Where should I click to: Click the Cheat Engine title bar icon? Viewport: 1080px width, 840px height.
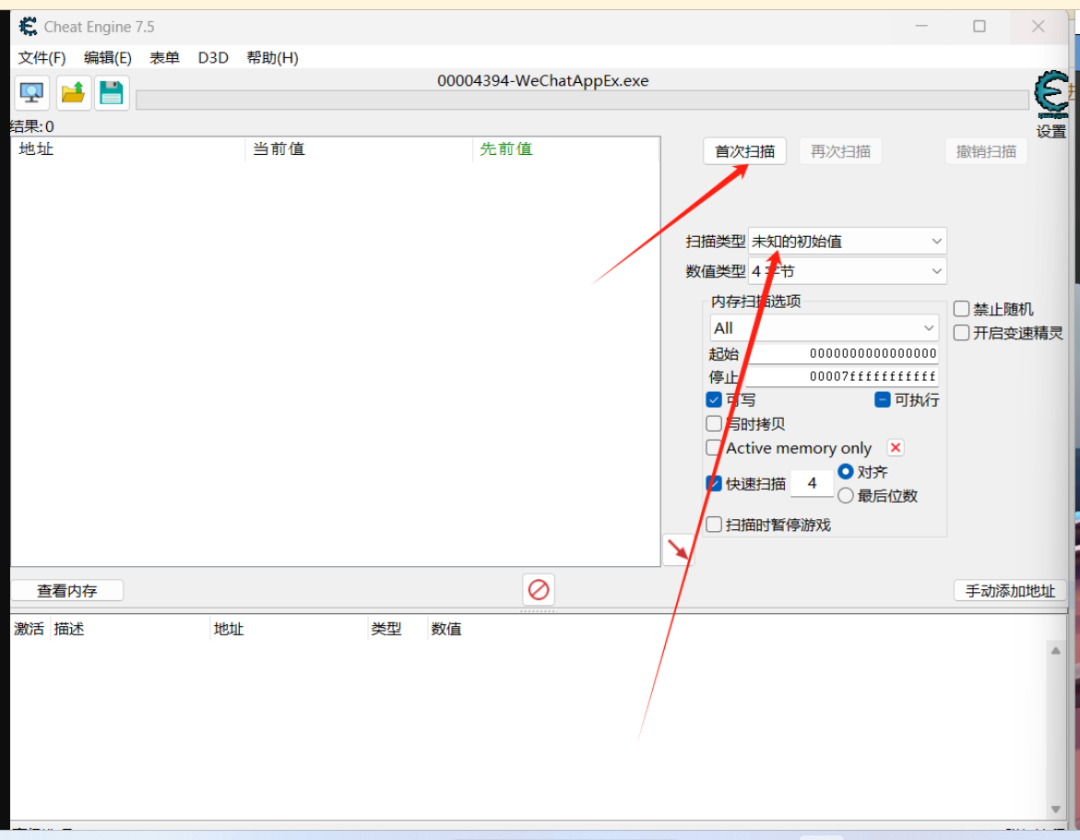(x=28, y=27)
